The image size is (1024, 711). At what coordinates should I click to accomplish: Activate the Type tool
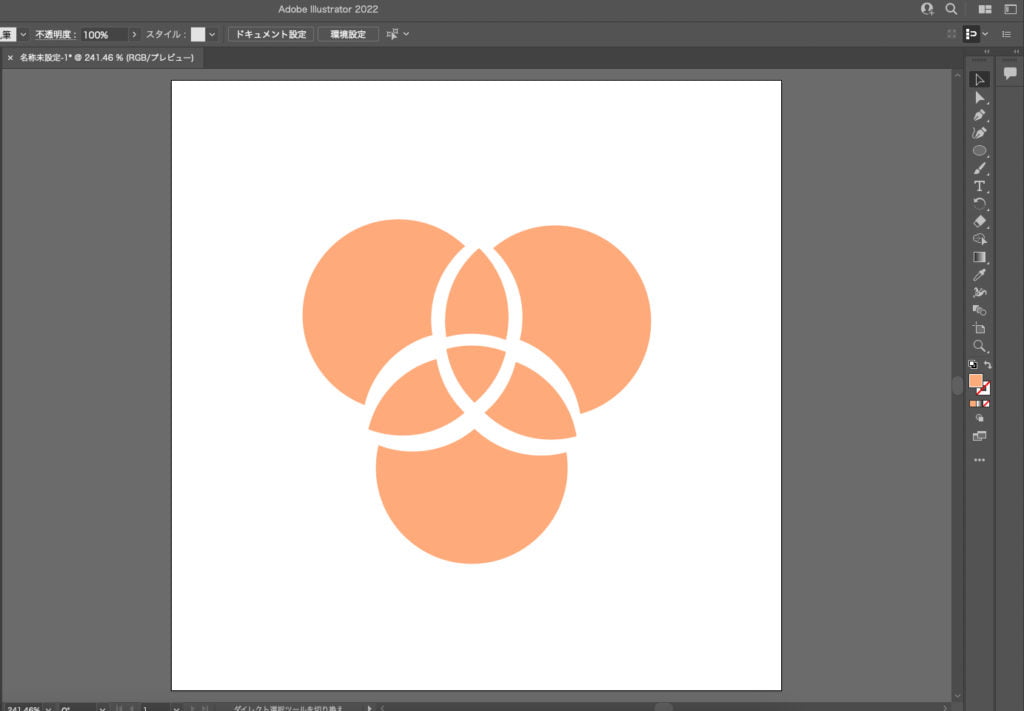click(979, 186)
